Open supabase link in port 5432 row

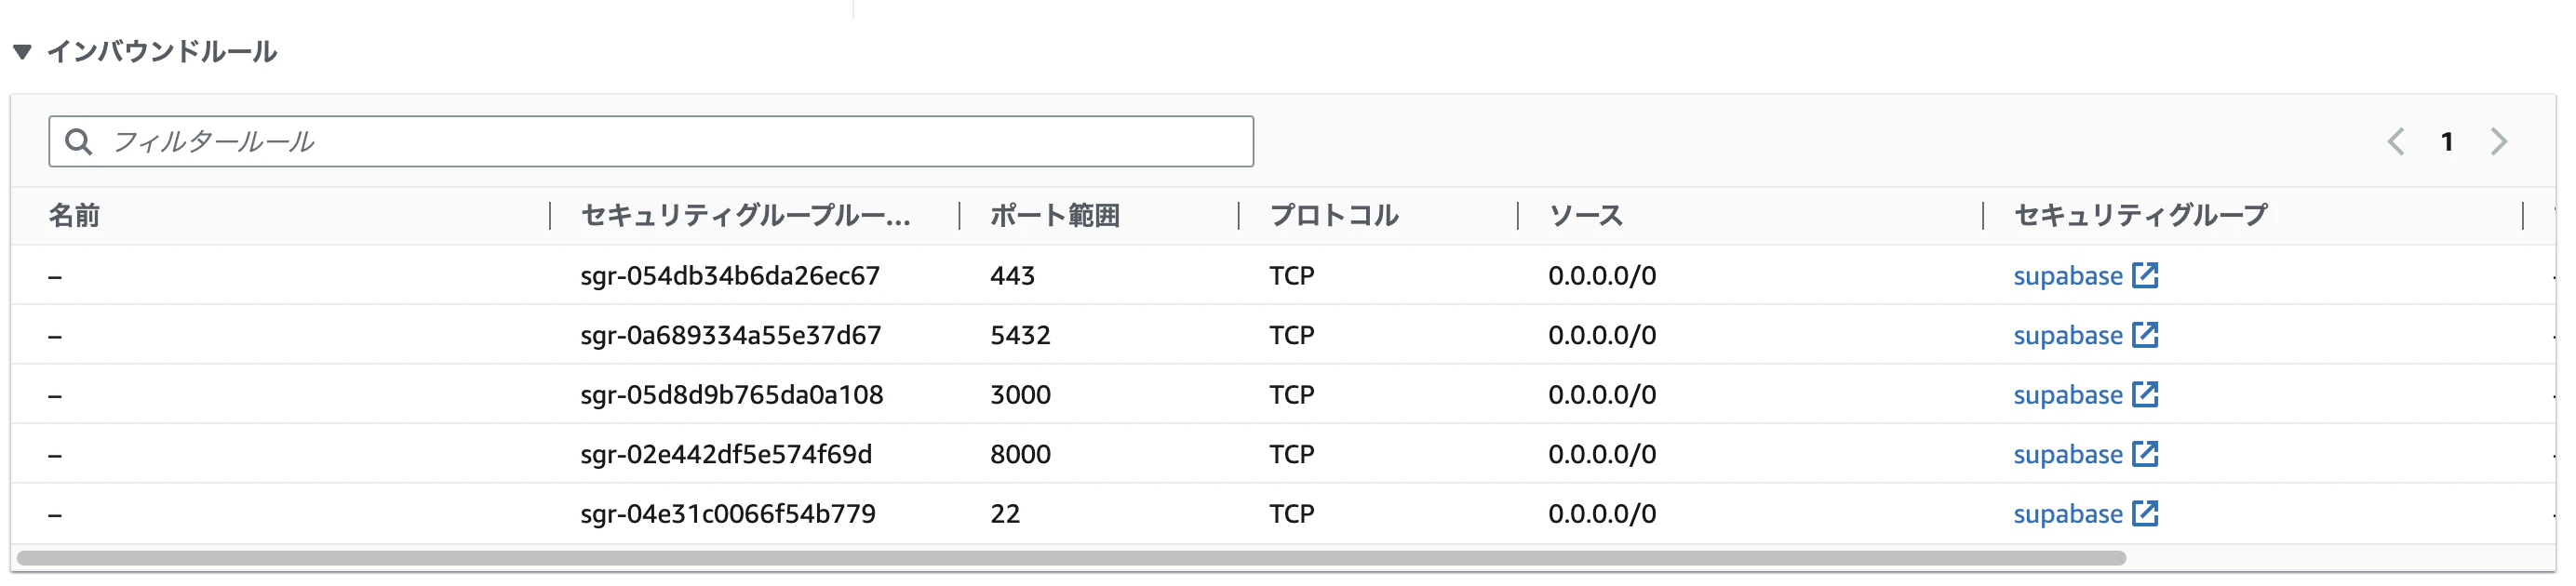coord(2068,336)
